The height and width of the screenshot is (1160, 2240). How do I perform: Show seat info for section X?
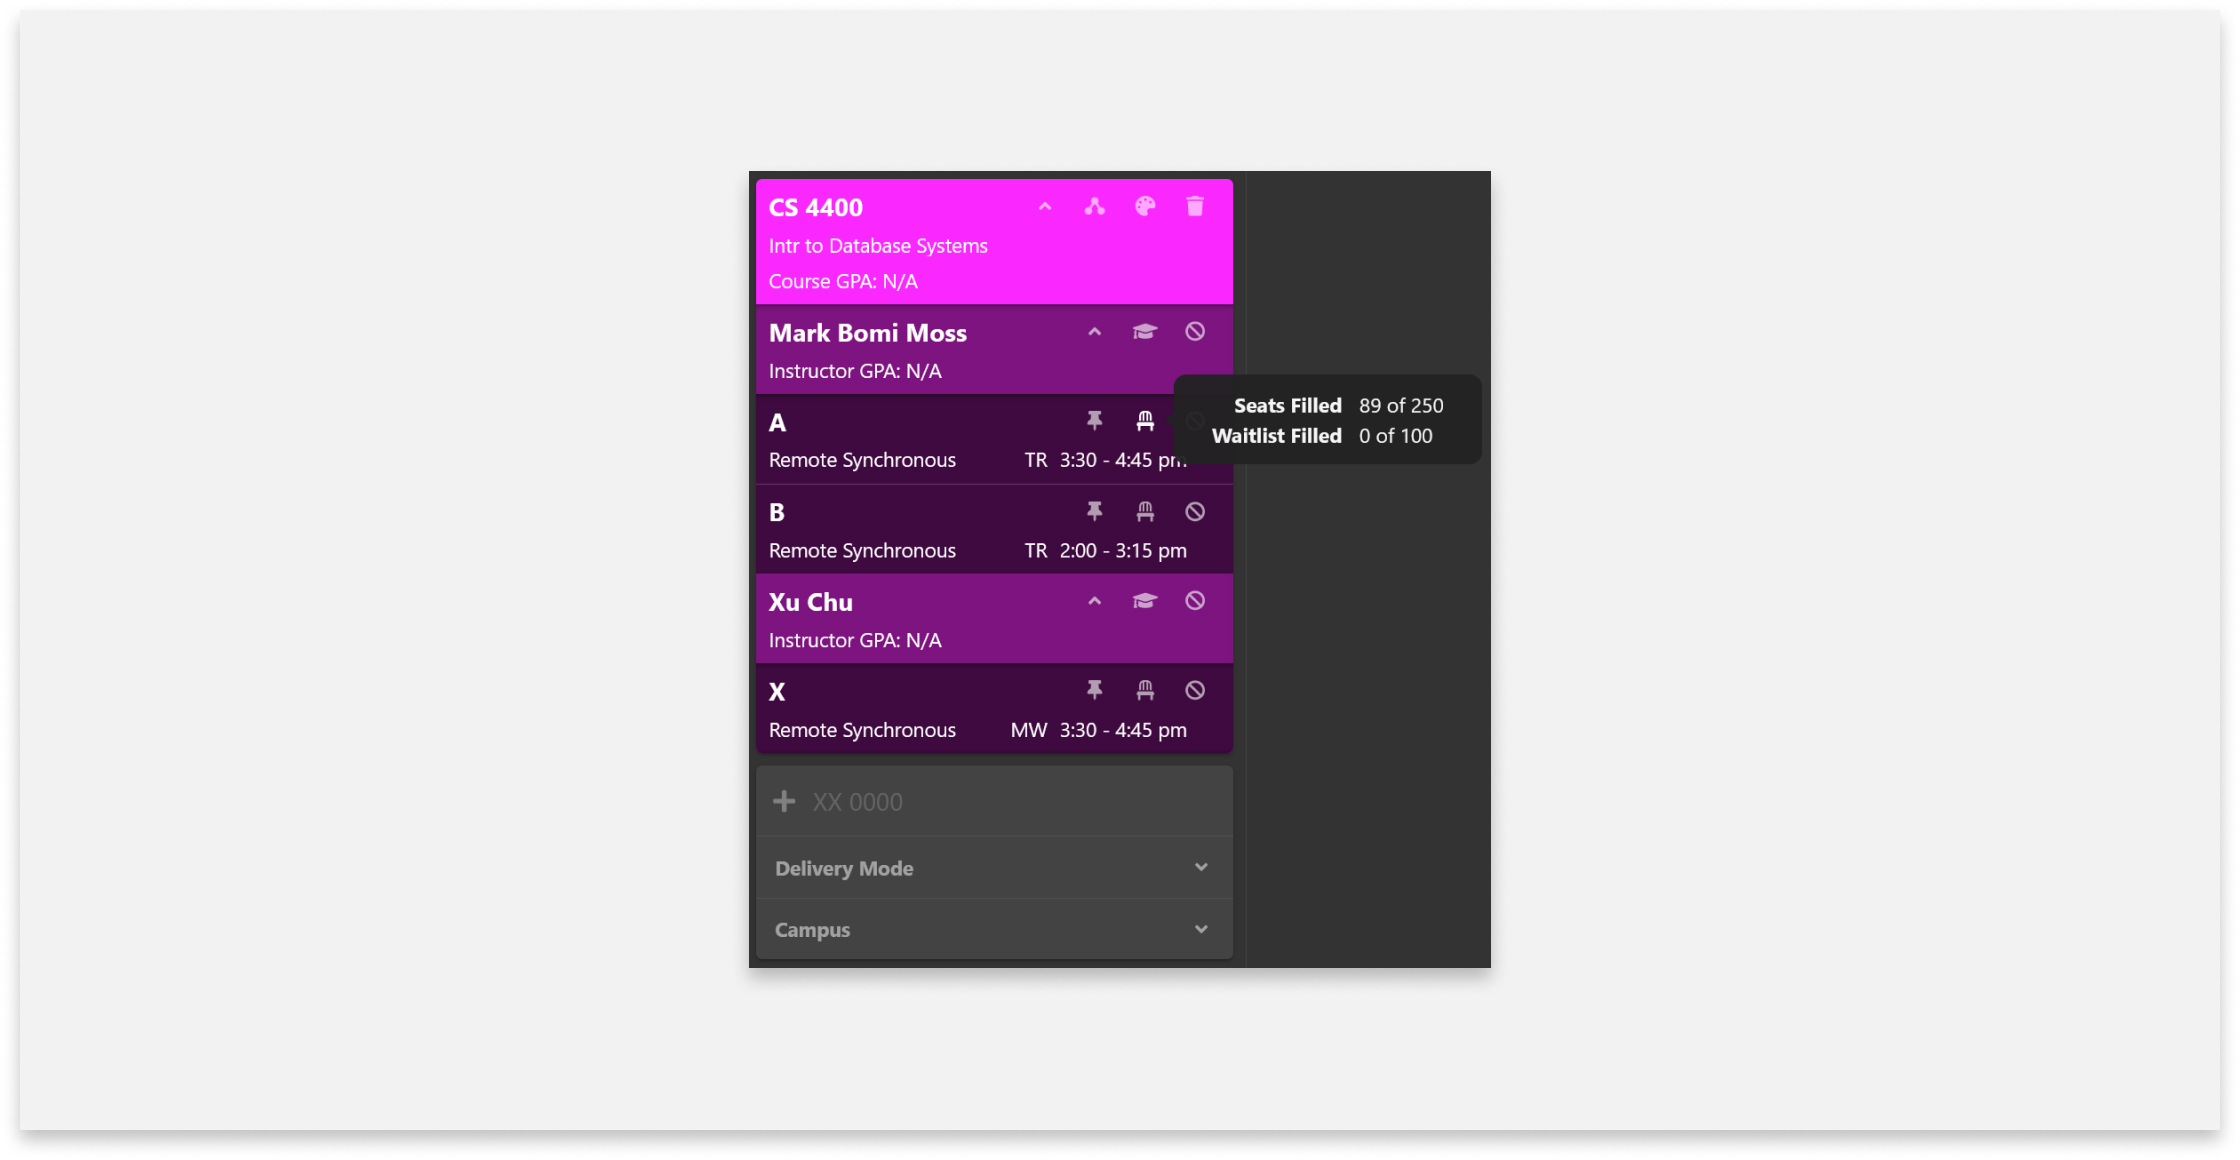(x=1145, y=690)
